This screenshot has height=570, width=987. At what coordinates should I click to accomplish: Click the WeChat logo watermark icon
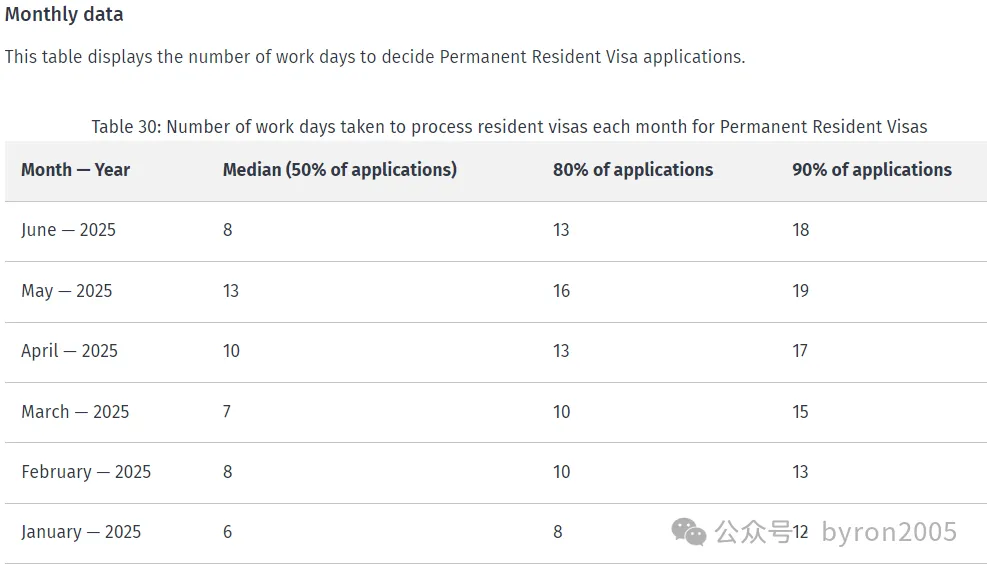(x=689, y=531)
